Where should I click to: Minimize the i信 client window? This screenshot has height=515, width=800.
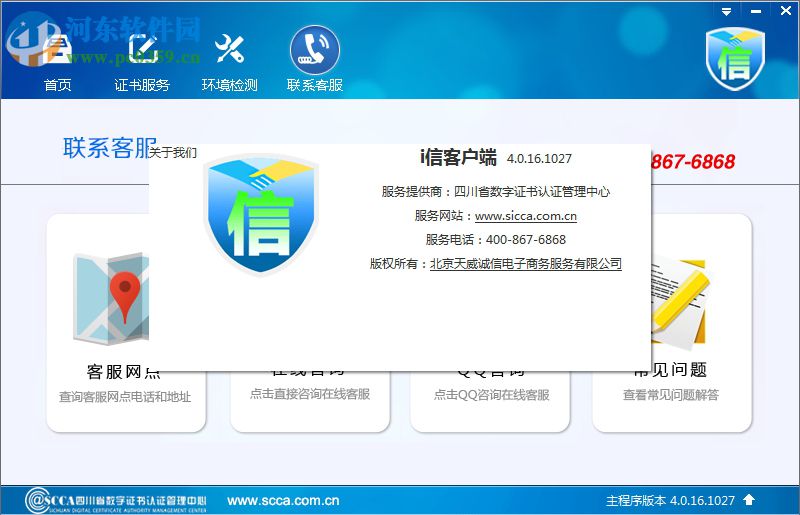pos(756,11)
